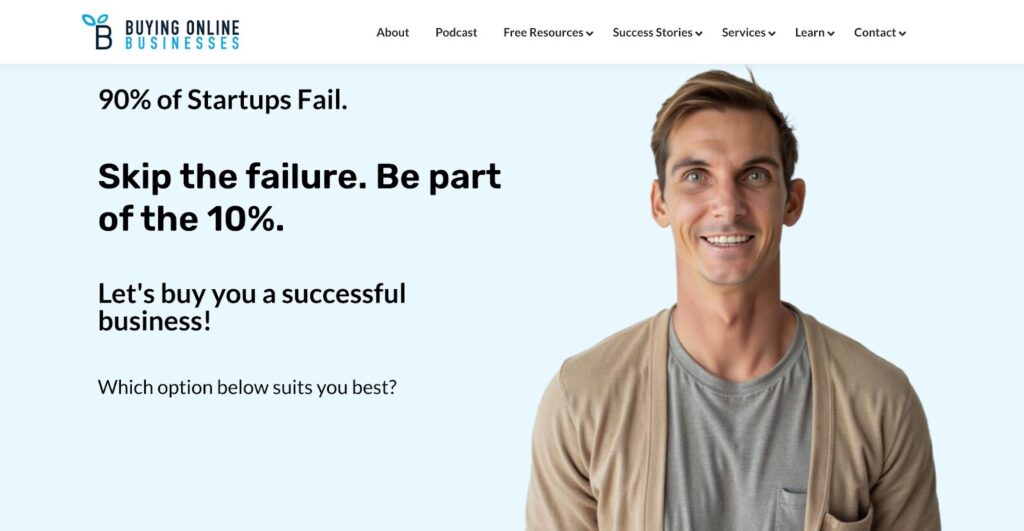Open the Services menu
The image size is (1024, 531).
[743, 33]
